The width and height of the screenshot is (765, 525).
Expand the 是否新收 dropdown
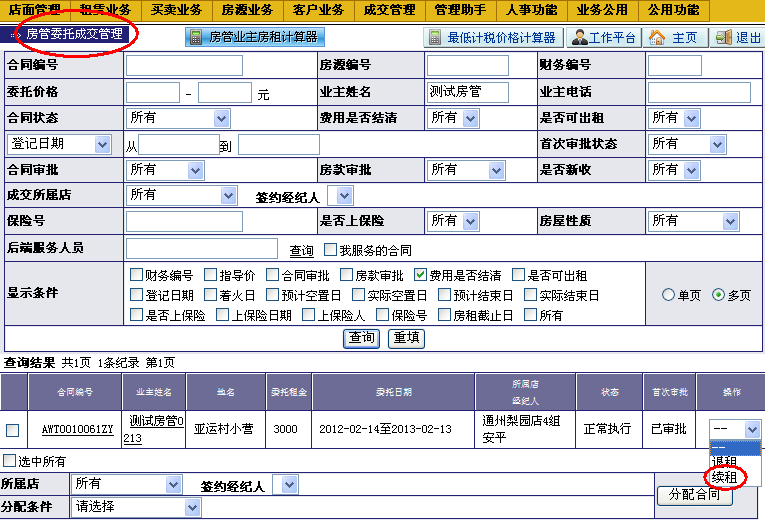coord(674,170)
